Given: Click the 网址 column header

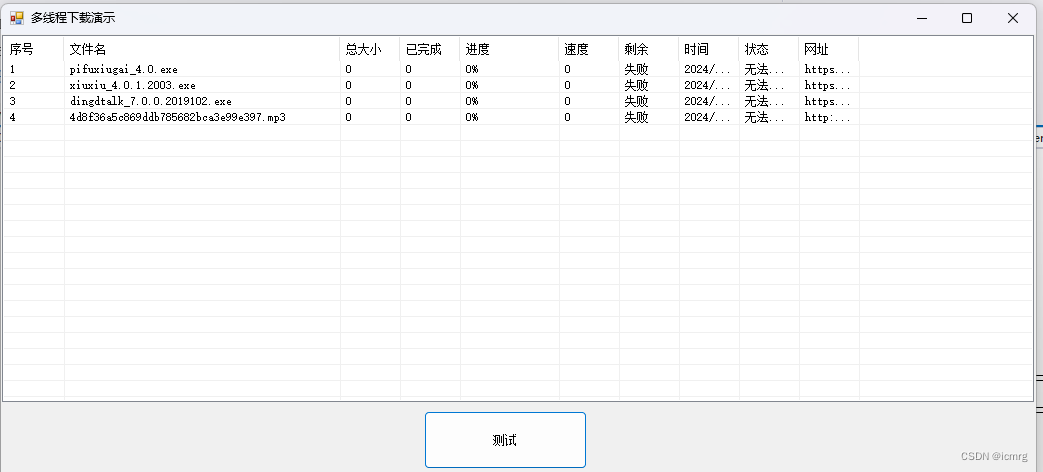Looking at the screenshot, I should [x=828, y=49].
